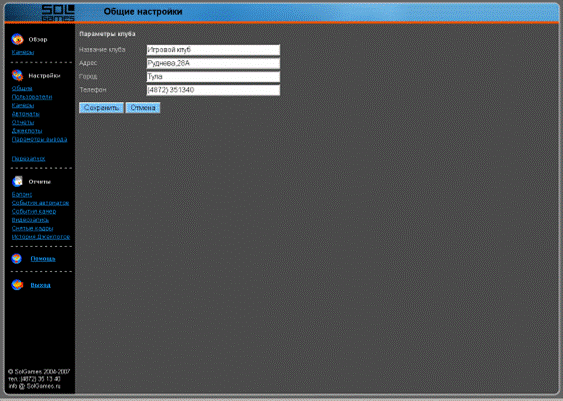Click the Помощь question mark icon
The image size is (563, 401).
point(17,258)
